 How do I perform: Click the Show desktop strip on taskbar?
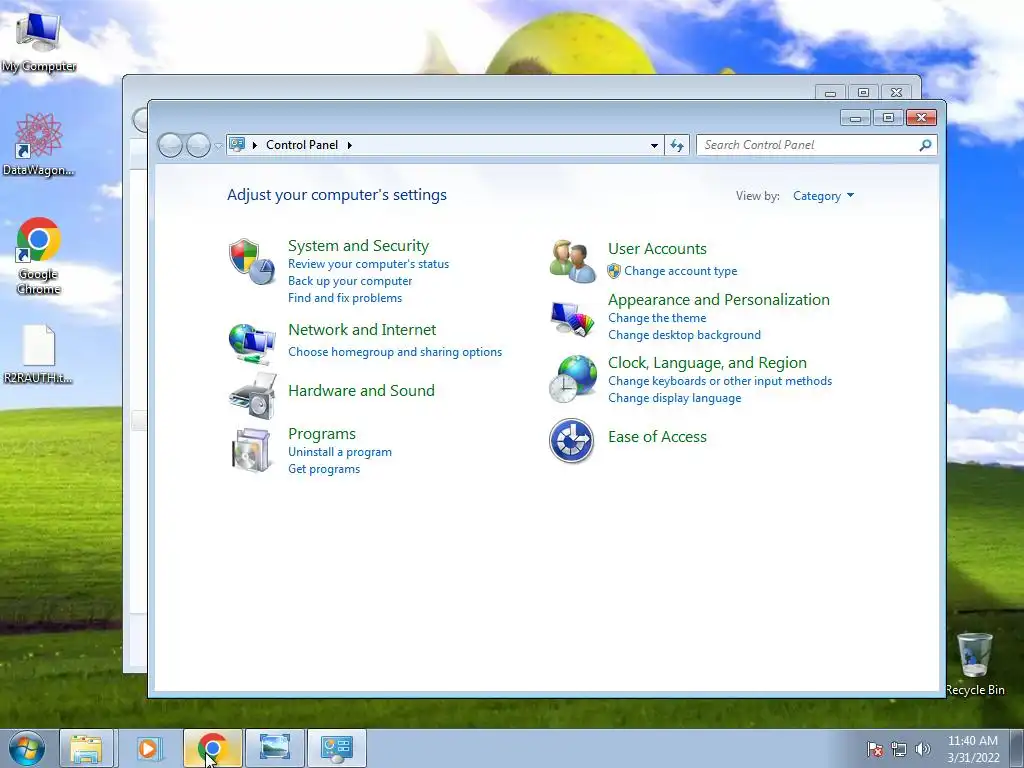[x=1017, y=748]
